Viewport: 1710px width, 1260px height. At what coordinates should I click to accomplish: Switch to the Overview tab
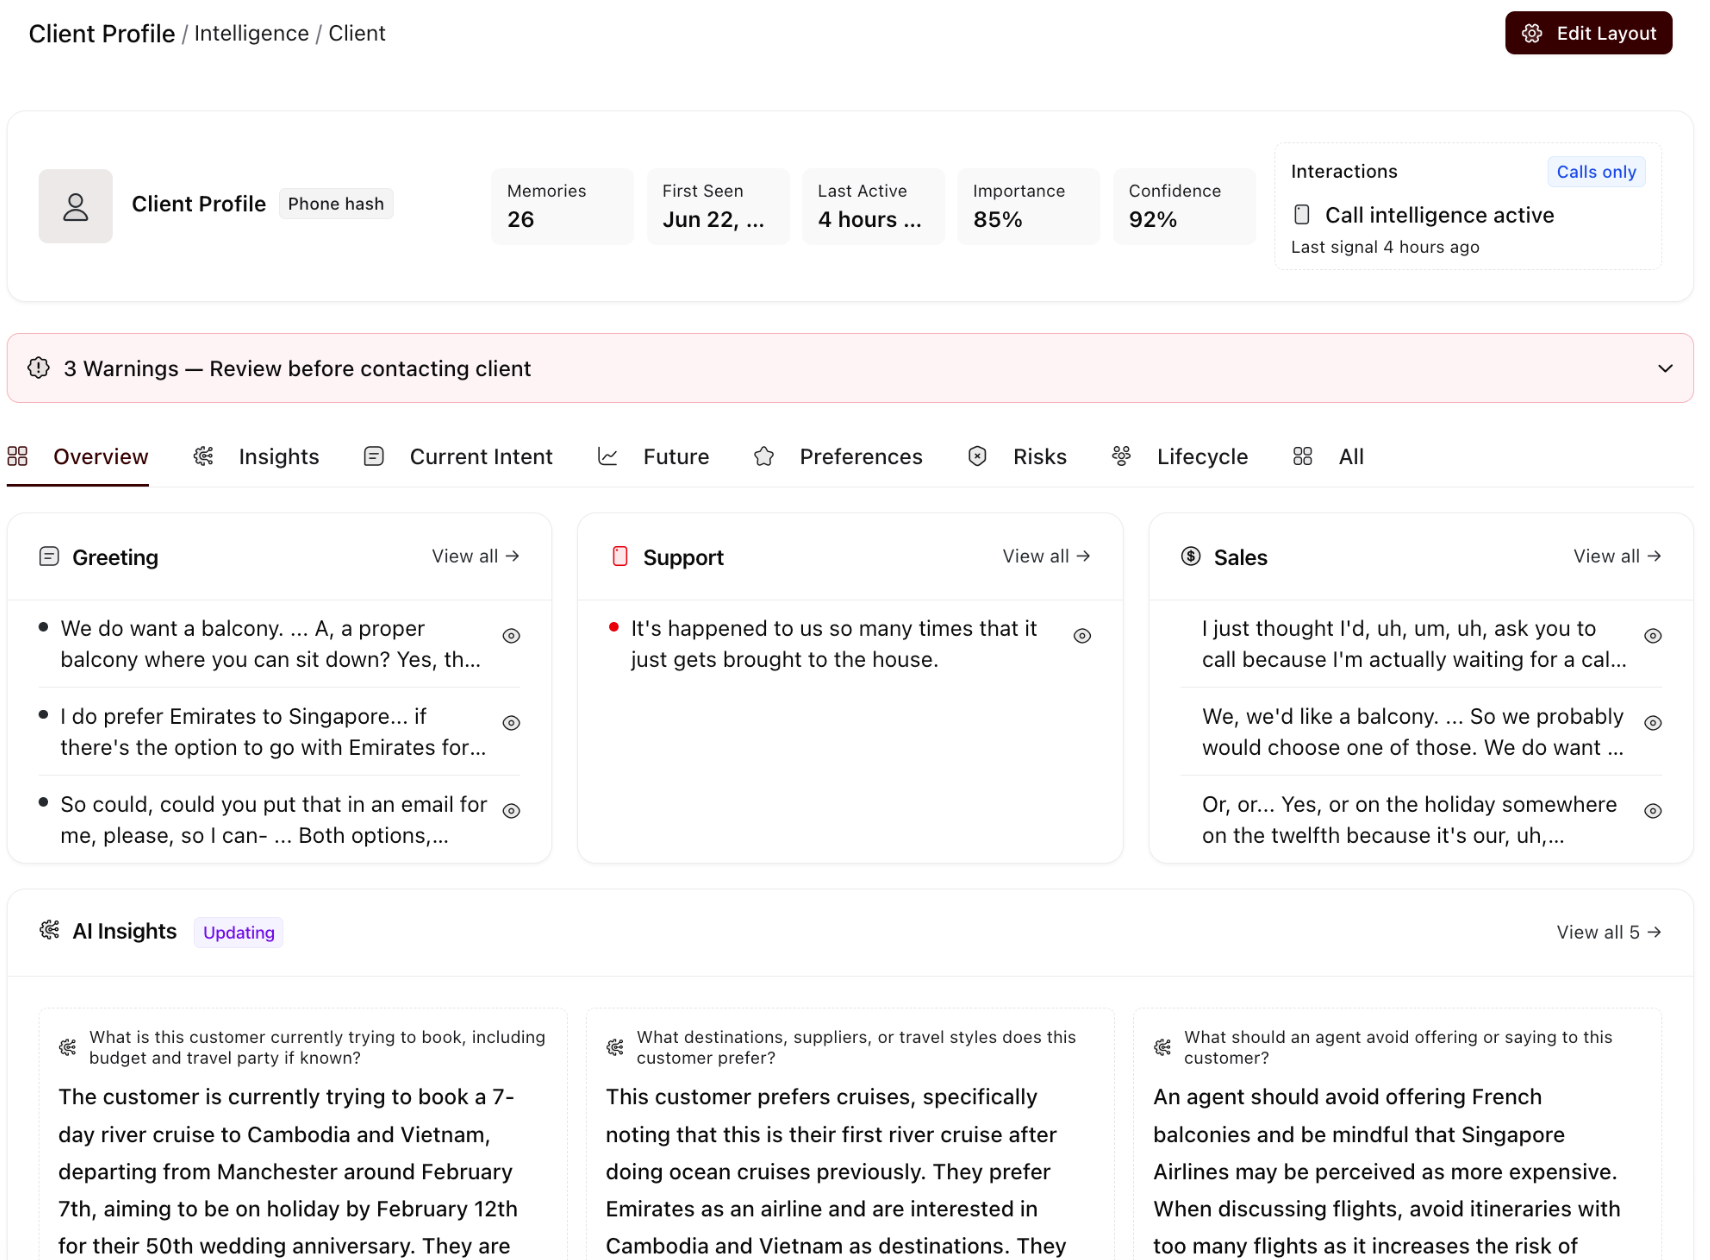tap(78, 457)
